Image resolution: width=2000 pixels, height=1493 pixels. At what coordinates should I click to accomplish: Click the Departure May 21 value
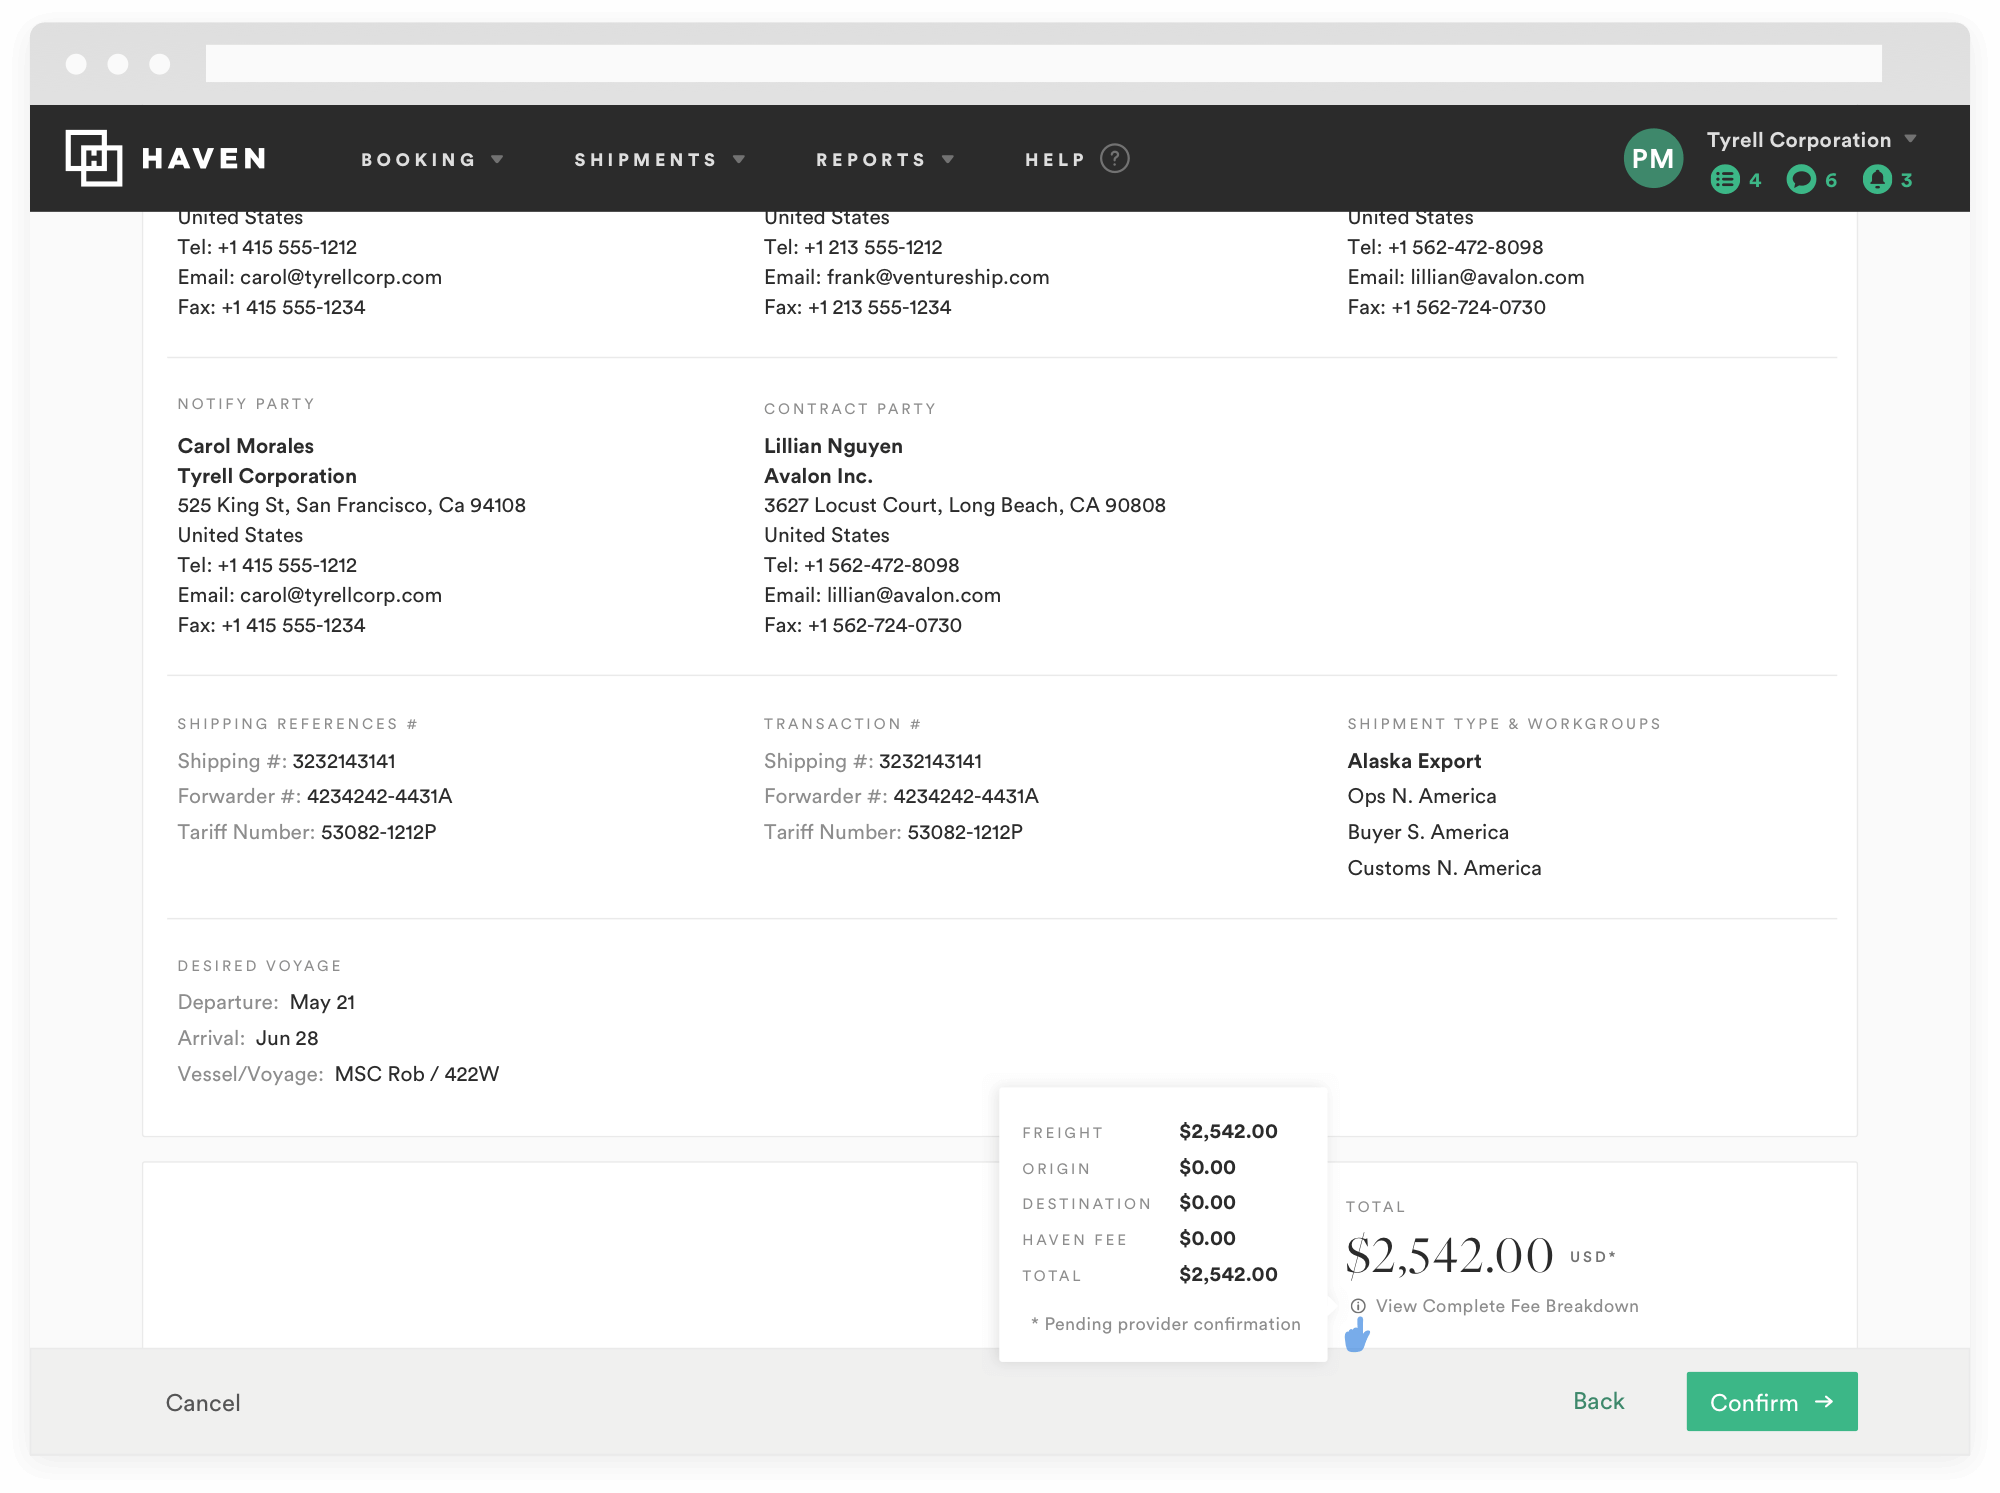pyautogui.click(x=322, y=1002)
